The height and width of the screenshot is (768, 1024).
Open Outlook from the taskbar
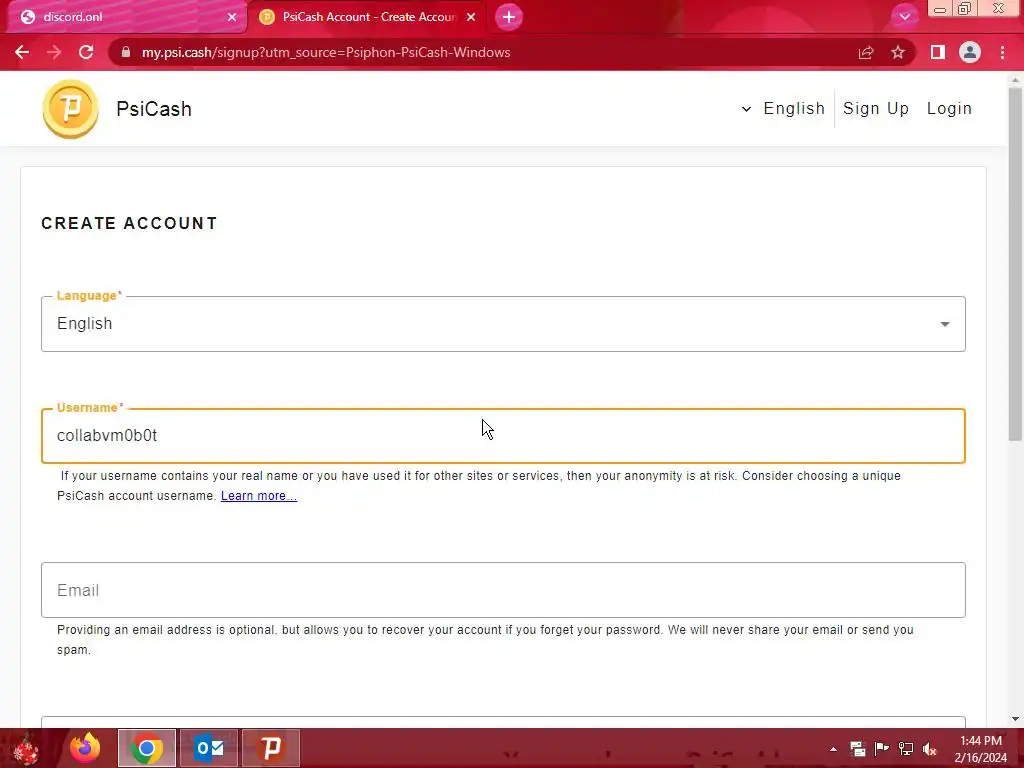tap(209, 748)
